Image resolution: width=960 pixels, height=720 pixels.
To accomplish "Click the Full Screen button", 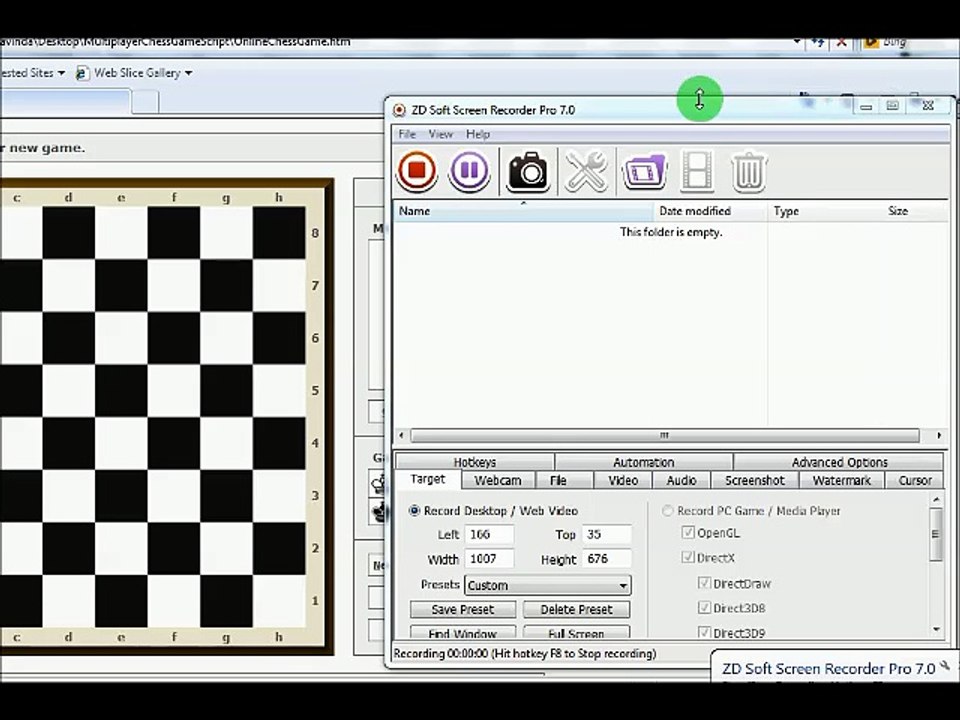I will [x=576, y=632].
